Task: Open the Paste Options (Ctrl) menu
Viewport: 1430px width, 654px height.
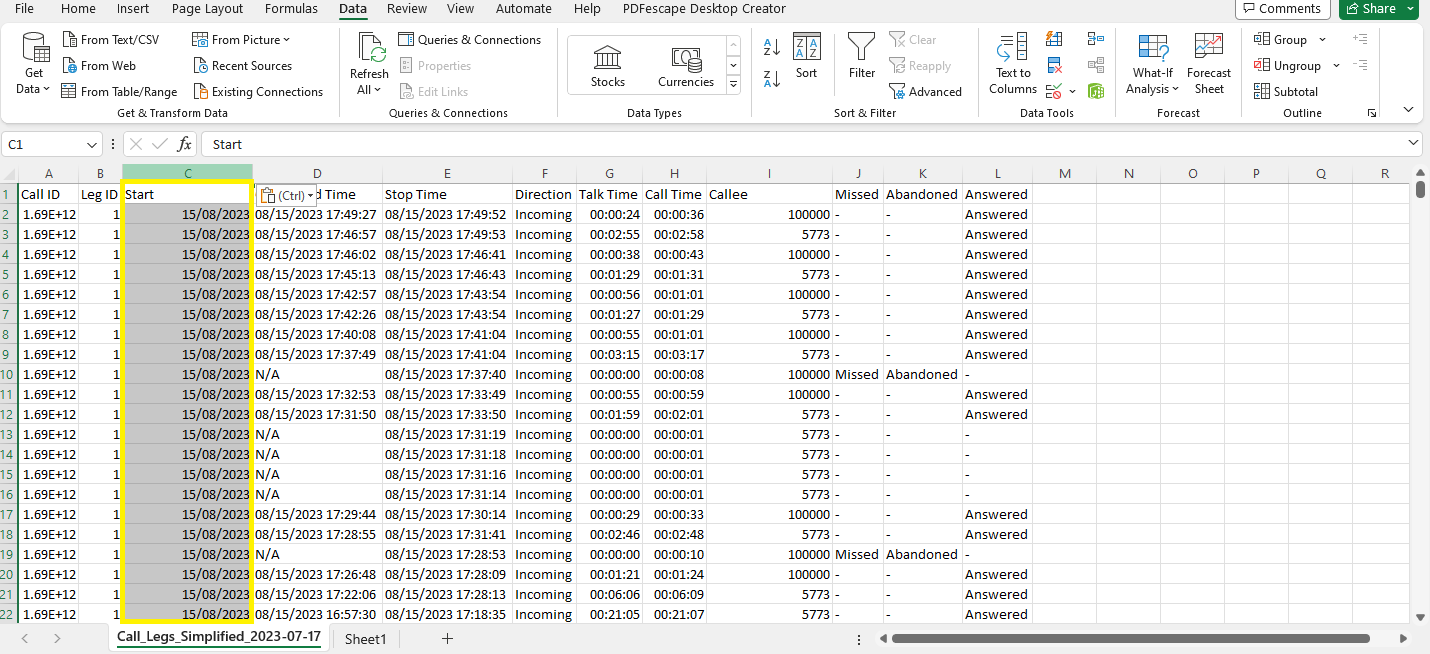Action: click(286, 195)
